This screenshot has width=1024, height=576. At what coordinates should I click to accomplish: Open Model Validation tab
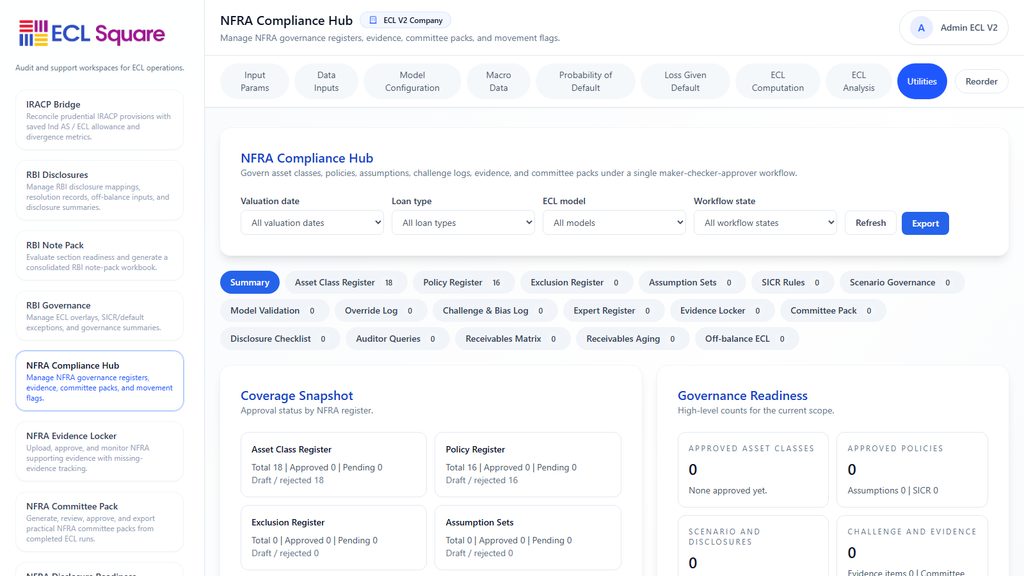click(x=274, y=310)
